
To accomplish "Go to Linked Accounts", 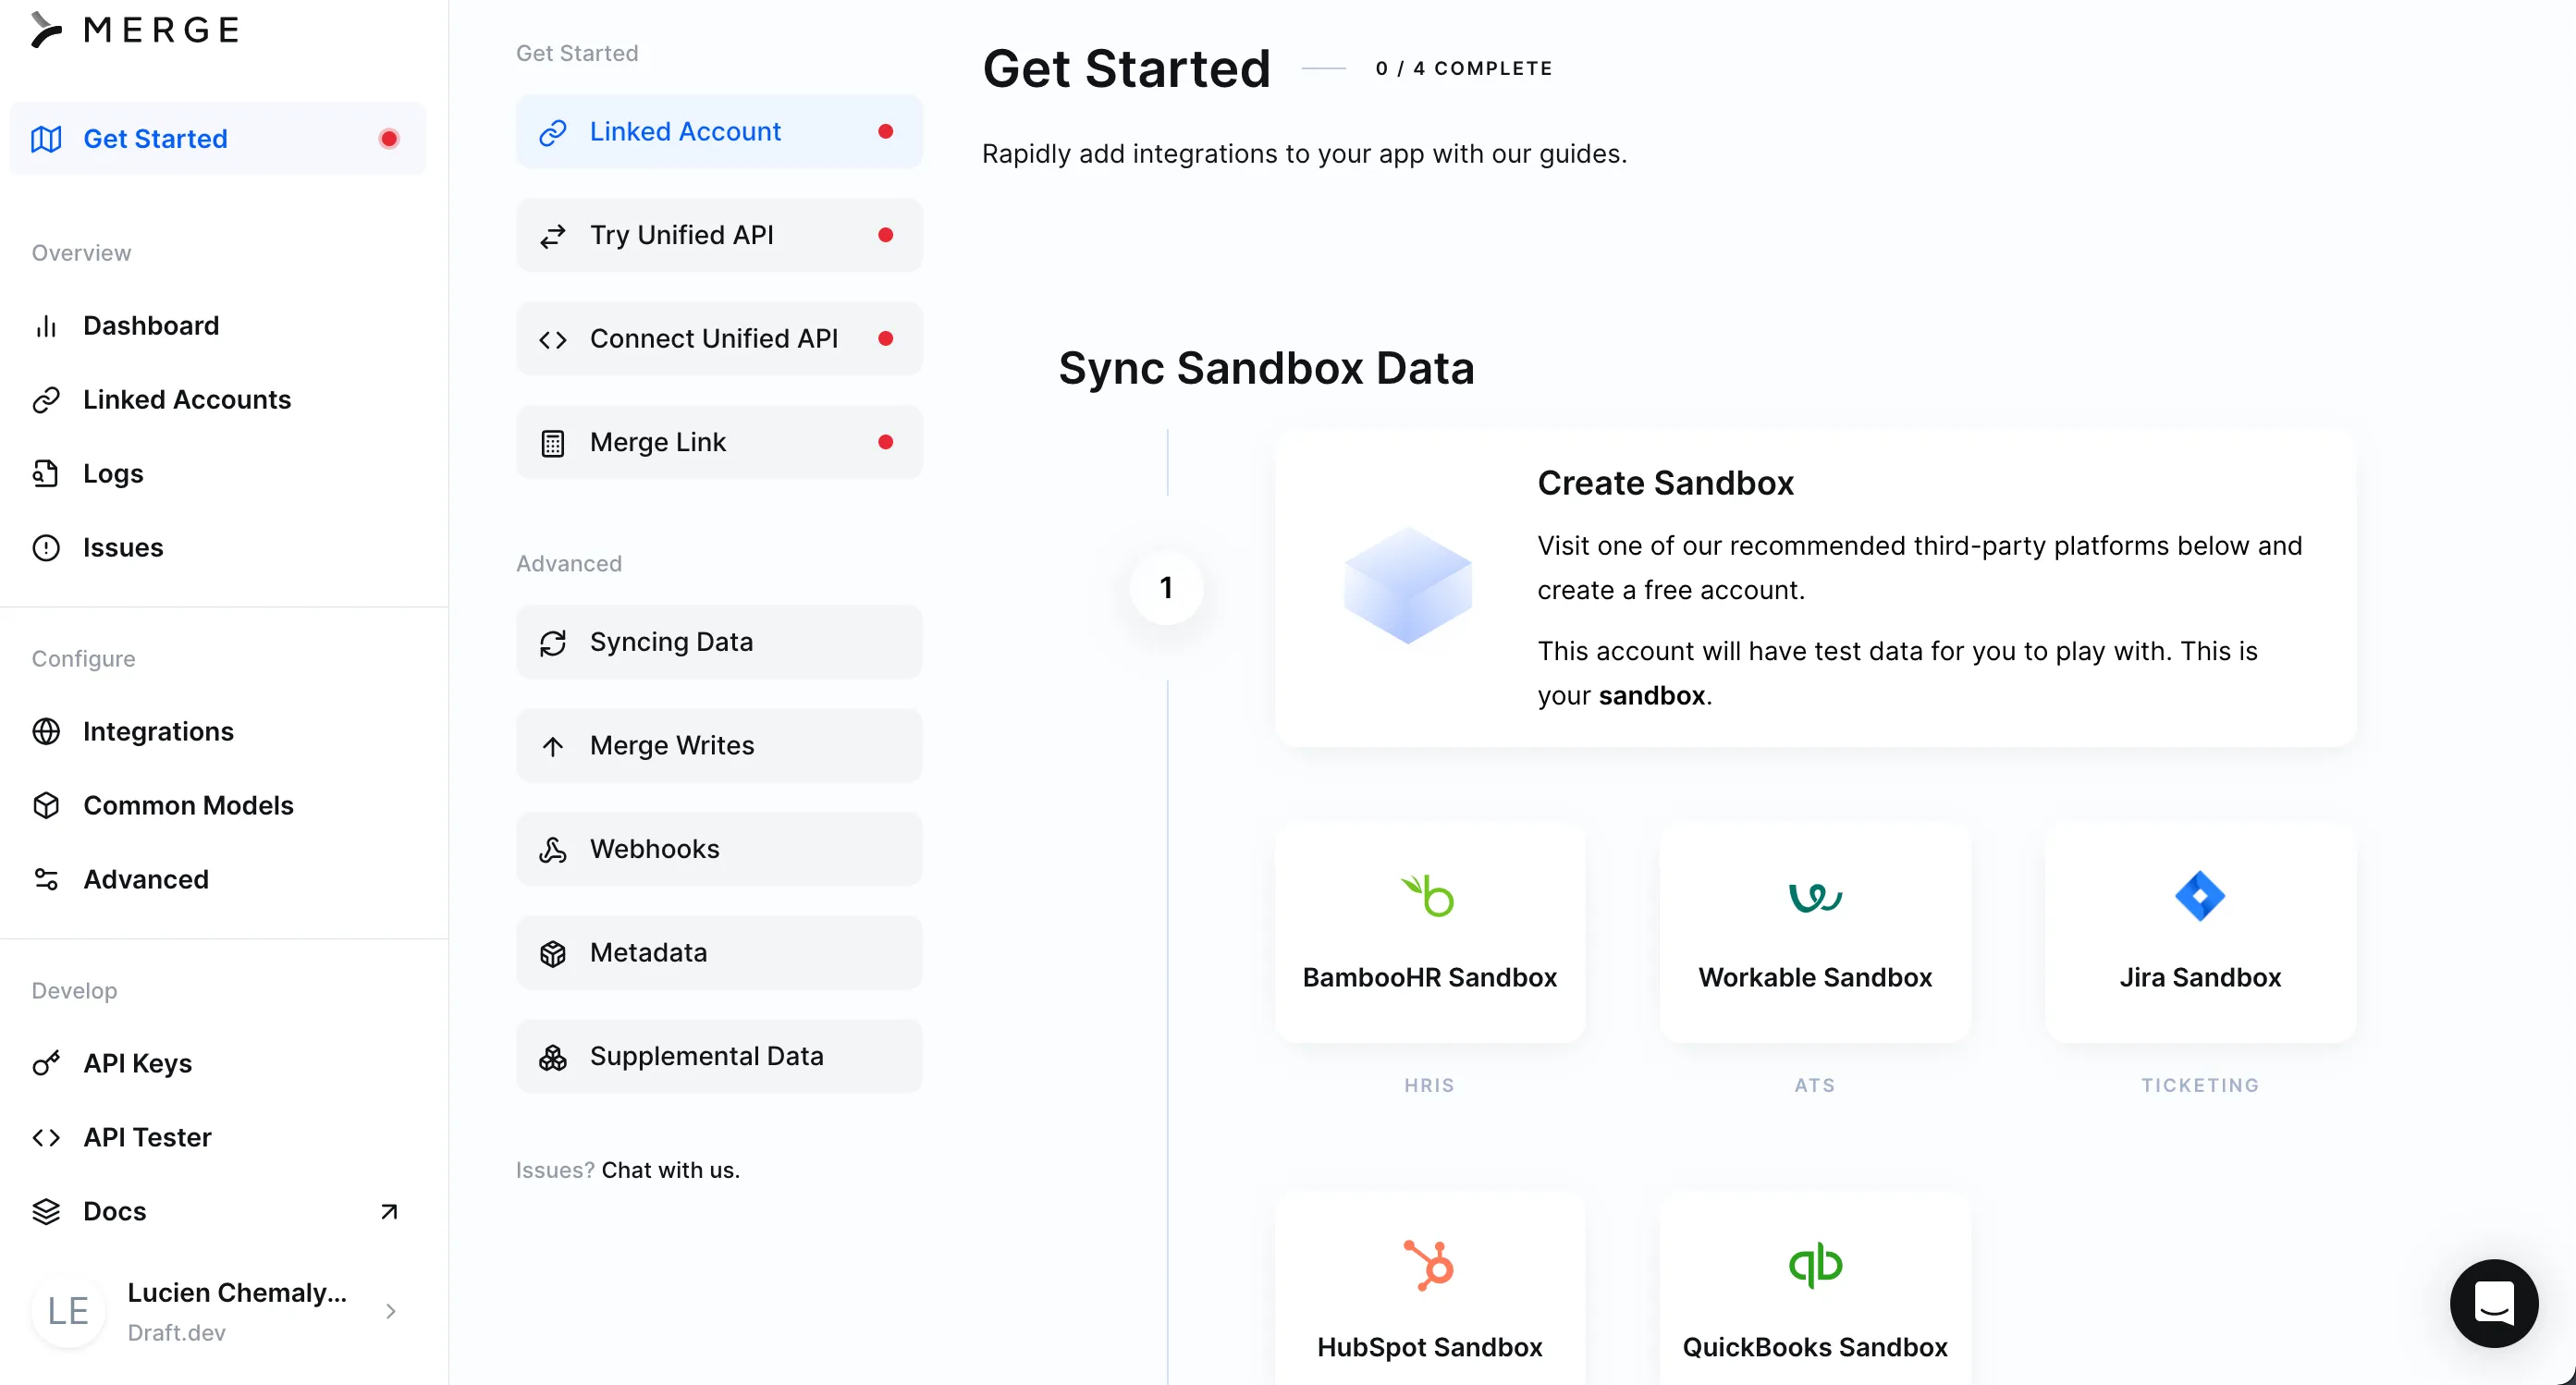I will (187, 400).
